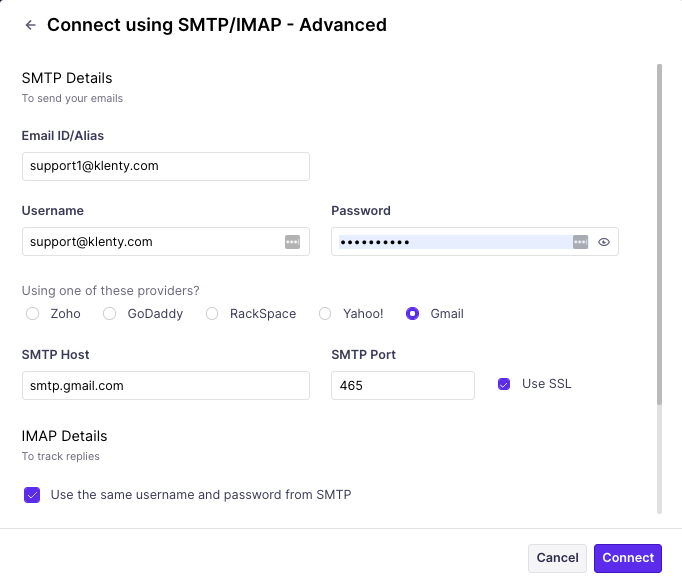This screenshot has height=584, width=682.
Task: Click the Cancel button
Action: click(x=557, y=558)
